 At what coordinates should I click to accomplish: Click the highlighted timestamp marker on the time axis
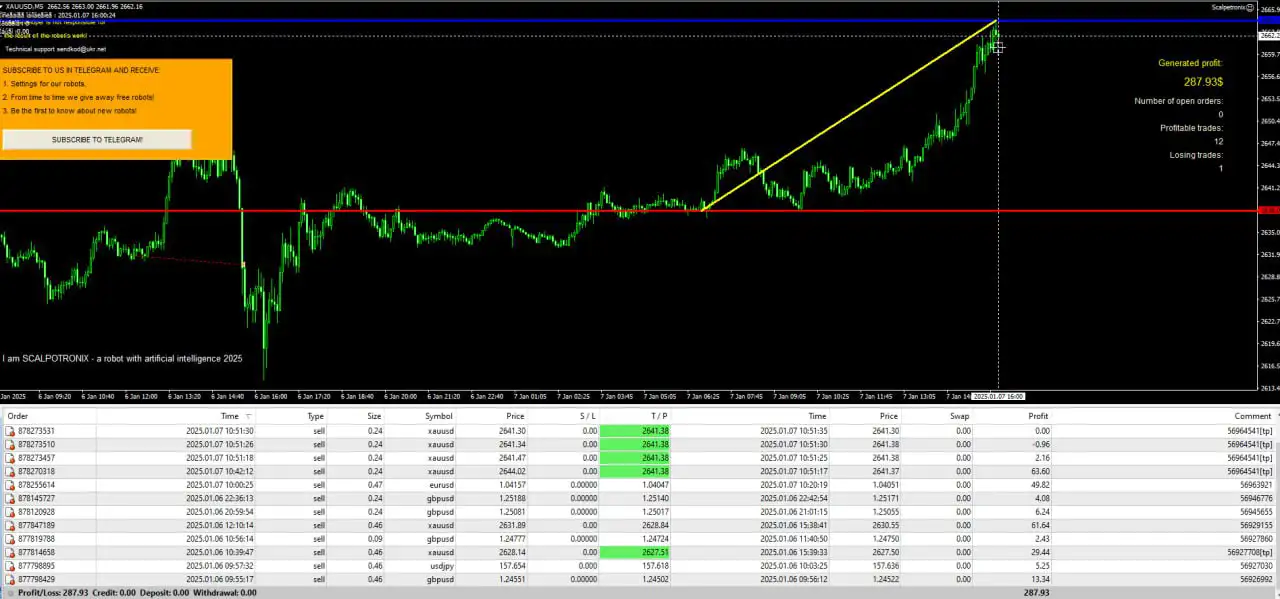coord(1000,396)
